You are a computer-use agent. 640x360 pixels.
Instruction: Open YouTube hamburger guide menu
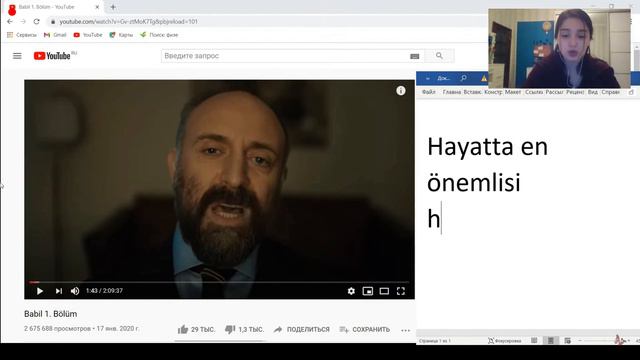[x=17, y=56]
